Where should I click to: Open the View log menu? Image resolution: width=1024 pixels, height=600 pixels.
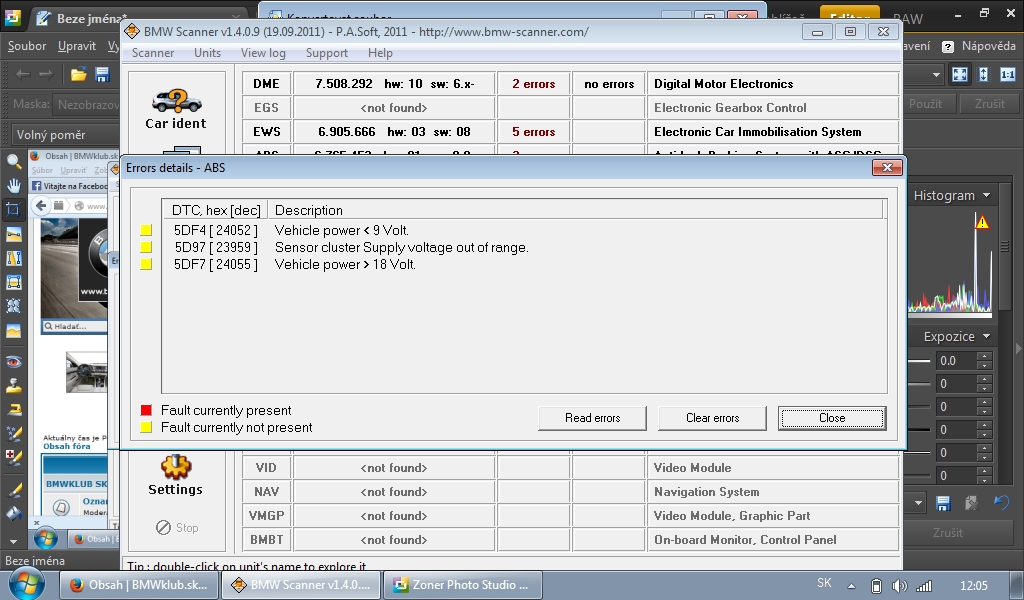pyautogui.click(x=263, y=53)
